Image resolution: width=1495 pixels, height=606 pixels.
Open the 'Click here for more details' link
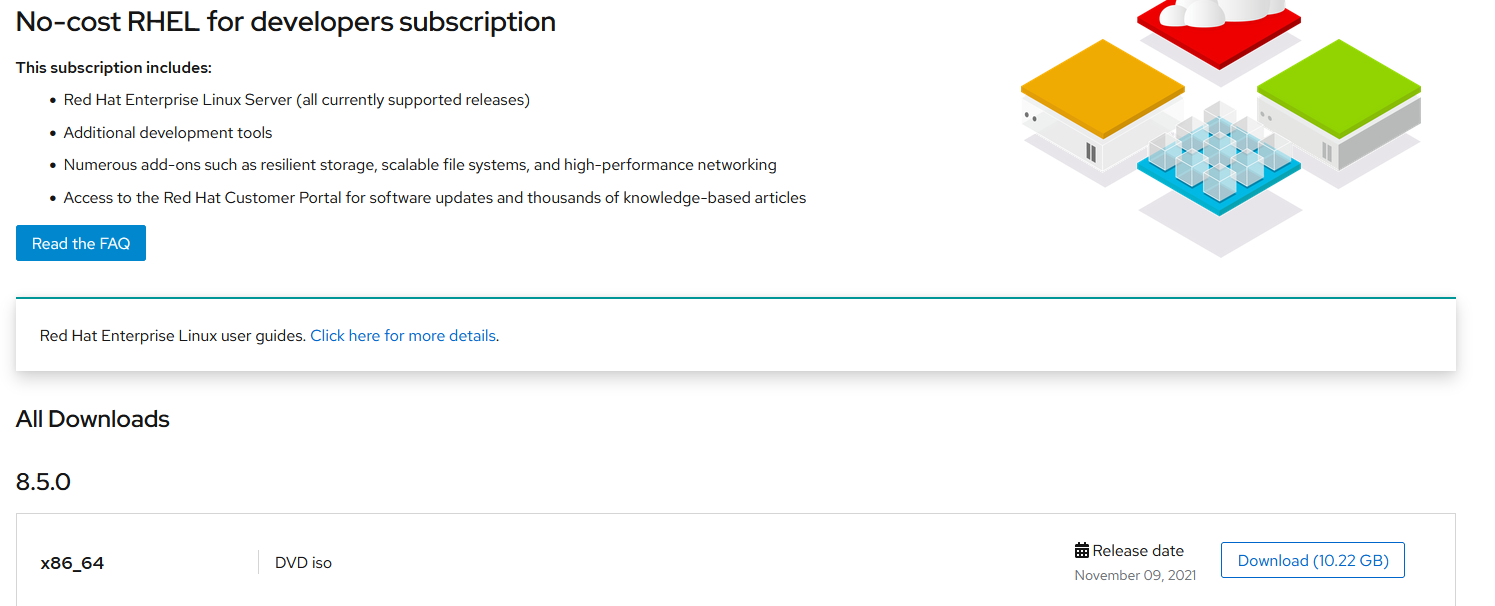pos(403,336)
